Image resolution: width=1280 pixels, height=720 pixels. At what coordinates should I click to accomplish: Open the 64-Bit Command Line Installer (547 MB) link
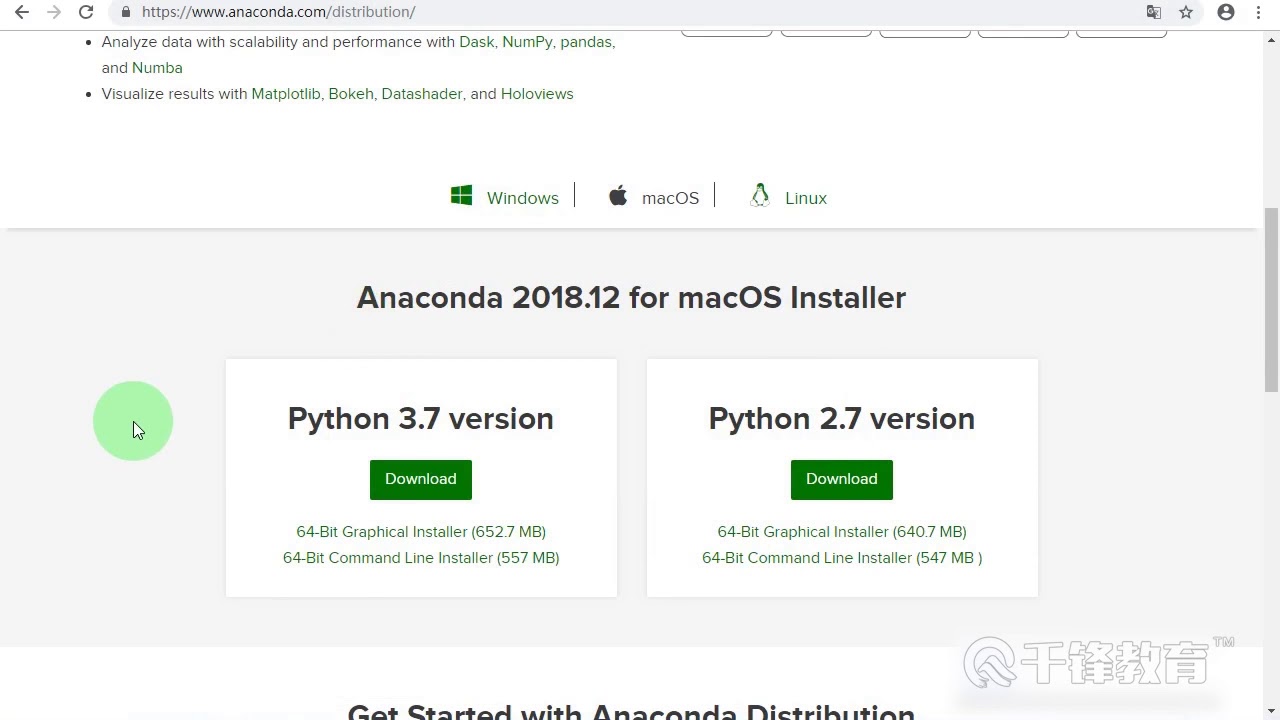click(x=841, y=558)
